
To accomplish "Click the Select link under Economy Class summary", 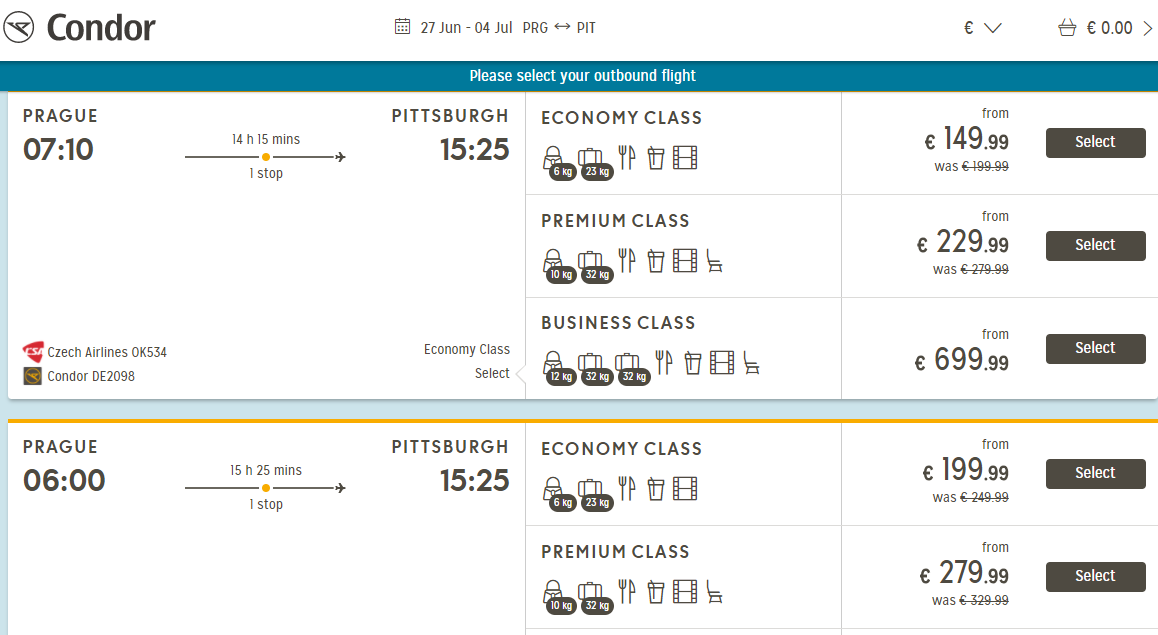I will 492,374.
